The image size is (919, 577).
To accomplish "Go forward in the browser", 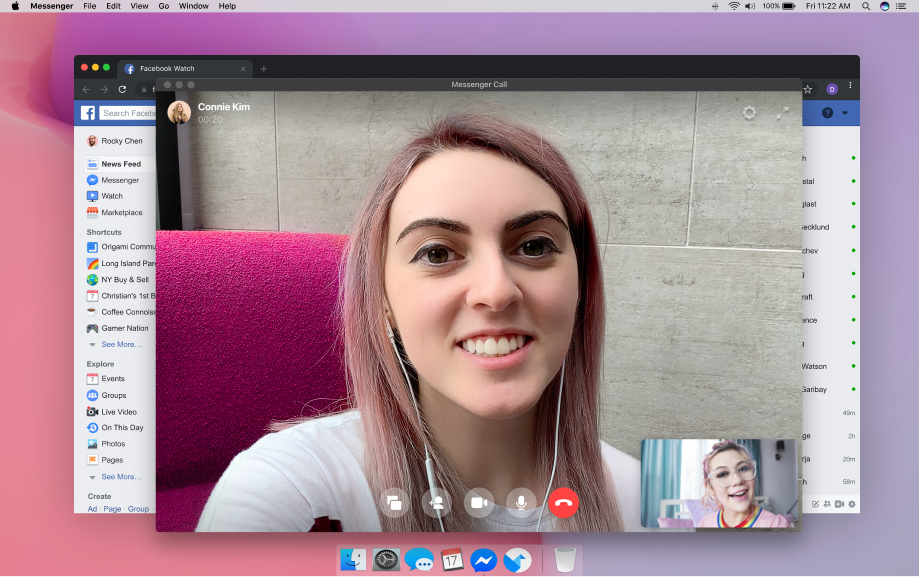I will click(x=104, y=89).
